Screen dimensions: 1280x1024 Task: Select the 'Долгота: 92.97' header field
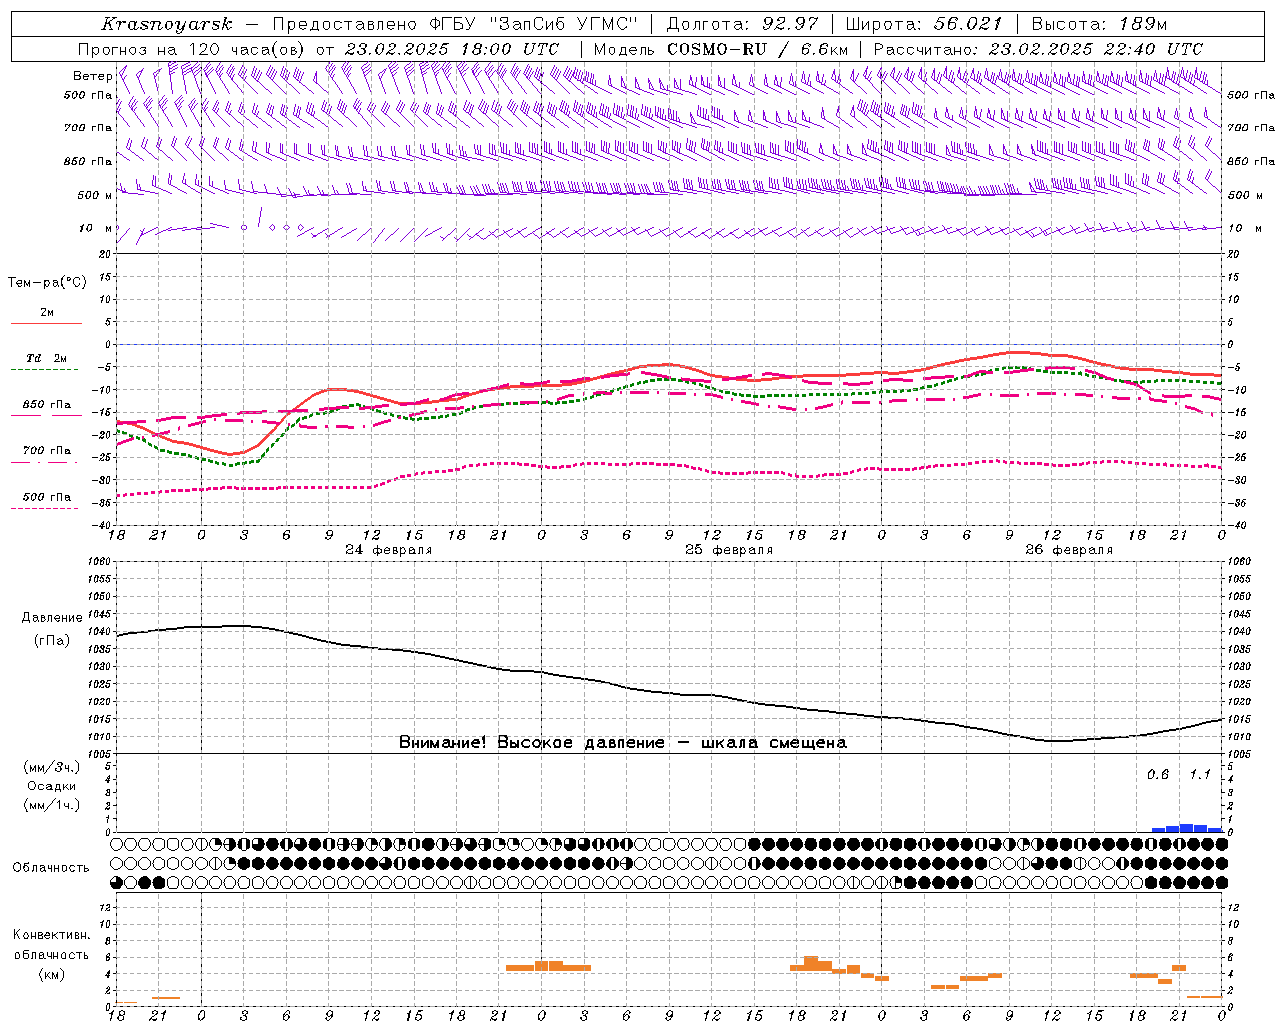pyautogui.click(x=742, y=24)
